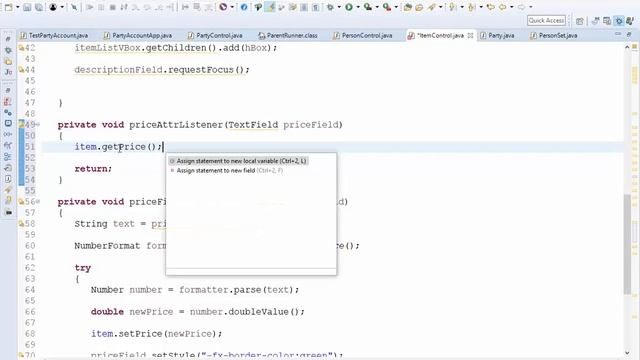The image size is (640, 360).
Task: Click the Open Type folder toolbar icon
Action: tap(419, 7)
